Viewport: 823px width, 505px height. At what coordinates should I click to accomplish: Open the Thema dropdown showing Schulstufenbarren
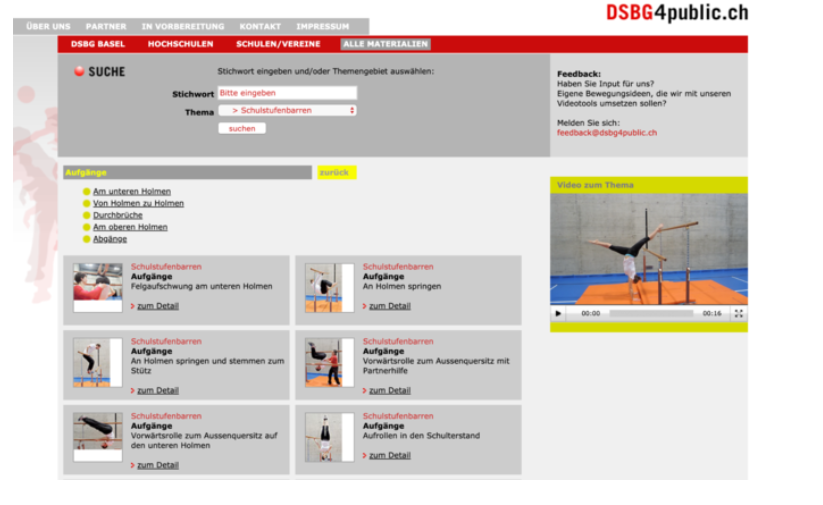point(287,110)
